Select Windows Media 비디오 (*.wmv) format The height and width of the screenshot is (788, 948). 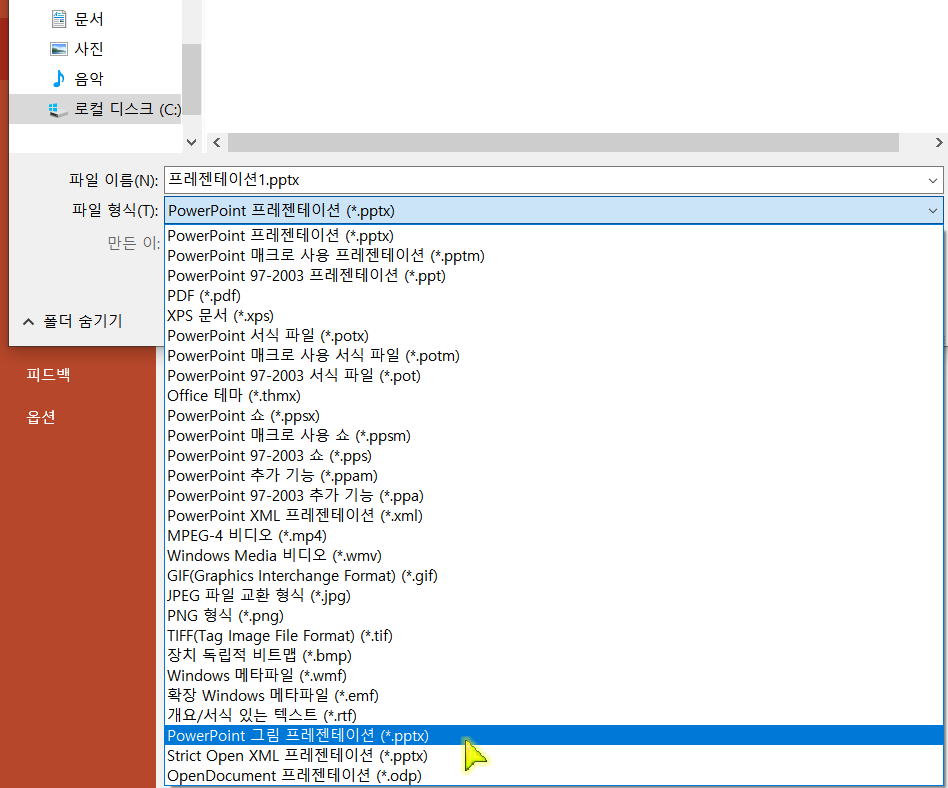coord(554,556)
